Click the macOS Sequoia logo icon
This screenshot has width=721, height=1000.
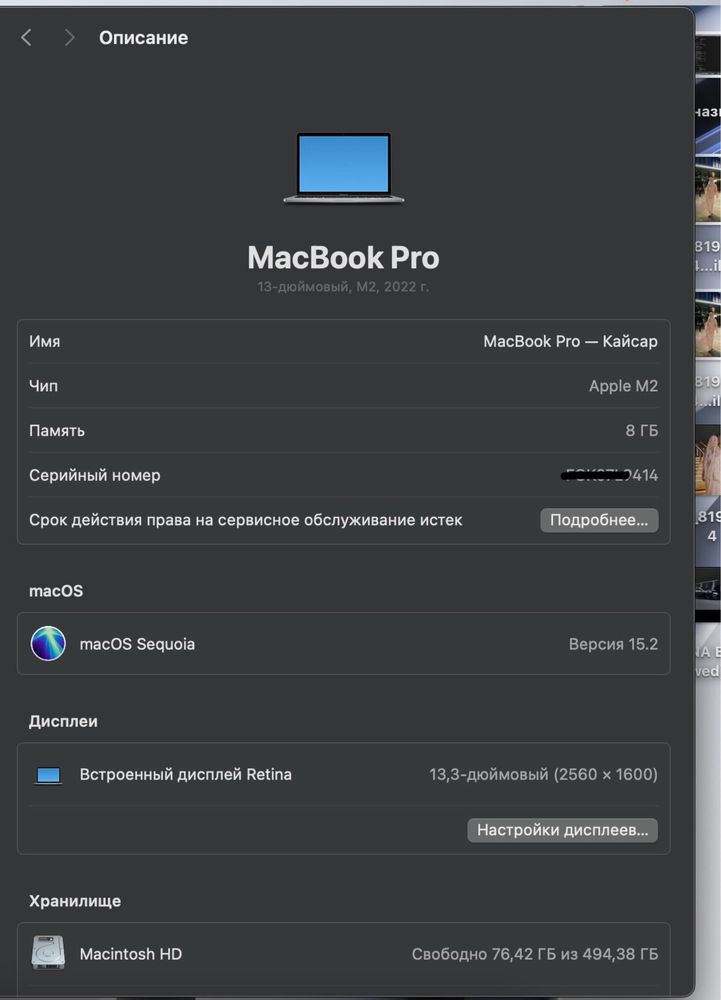[x=48, y=643]
